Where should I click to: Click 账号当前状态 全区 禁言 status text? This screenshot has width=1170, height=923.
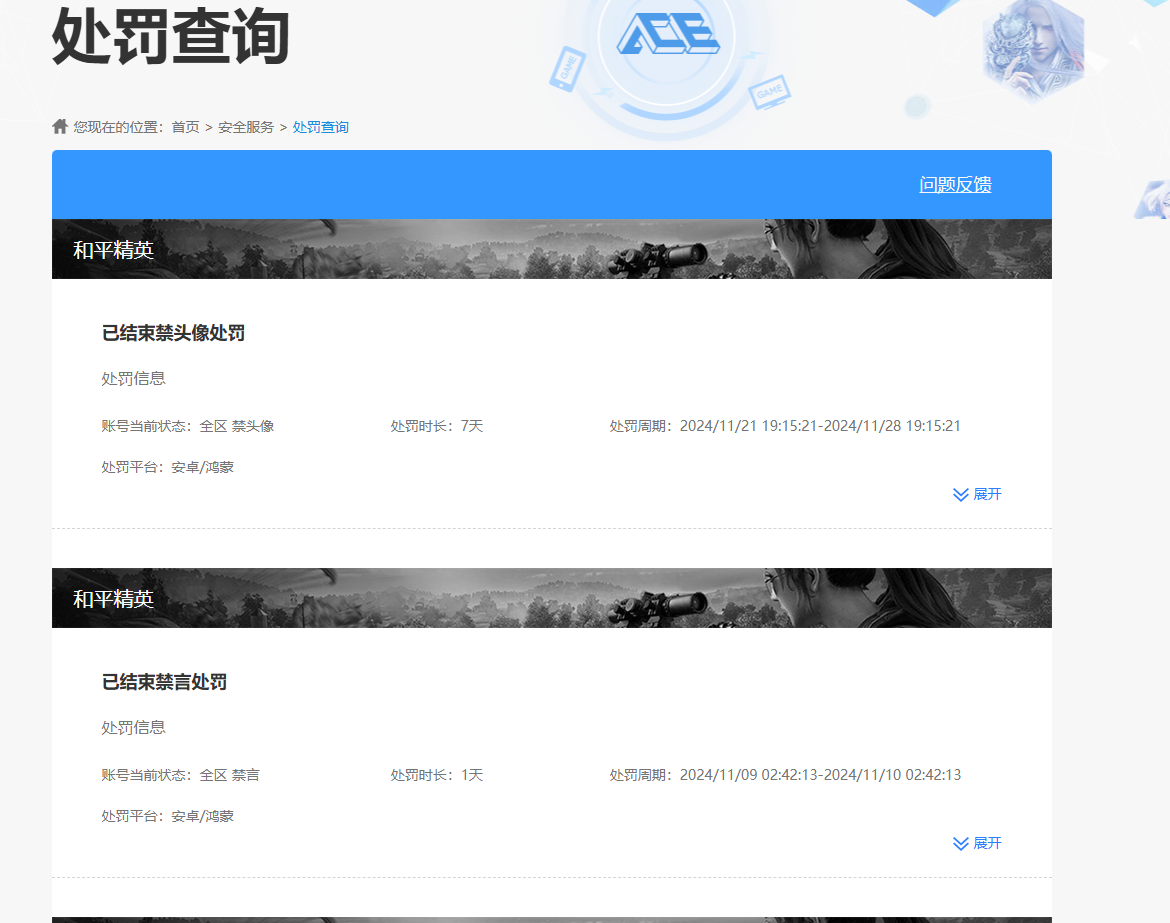click(180, 775)
